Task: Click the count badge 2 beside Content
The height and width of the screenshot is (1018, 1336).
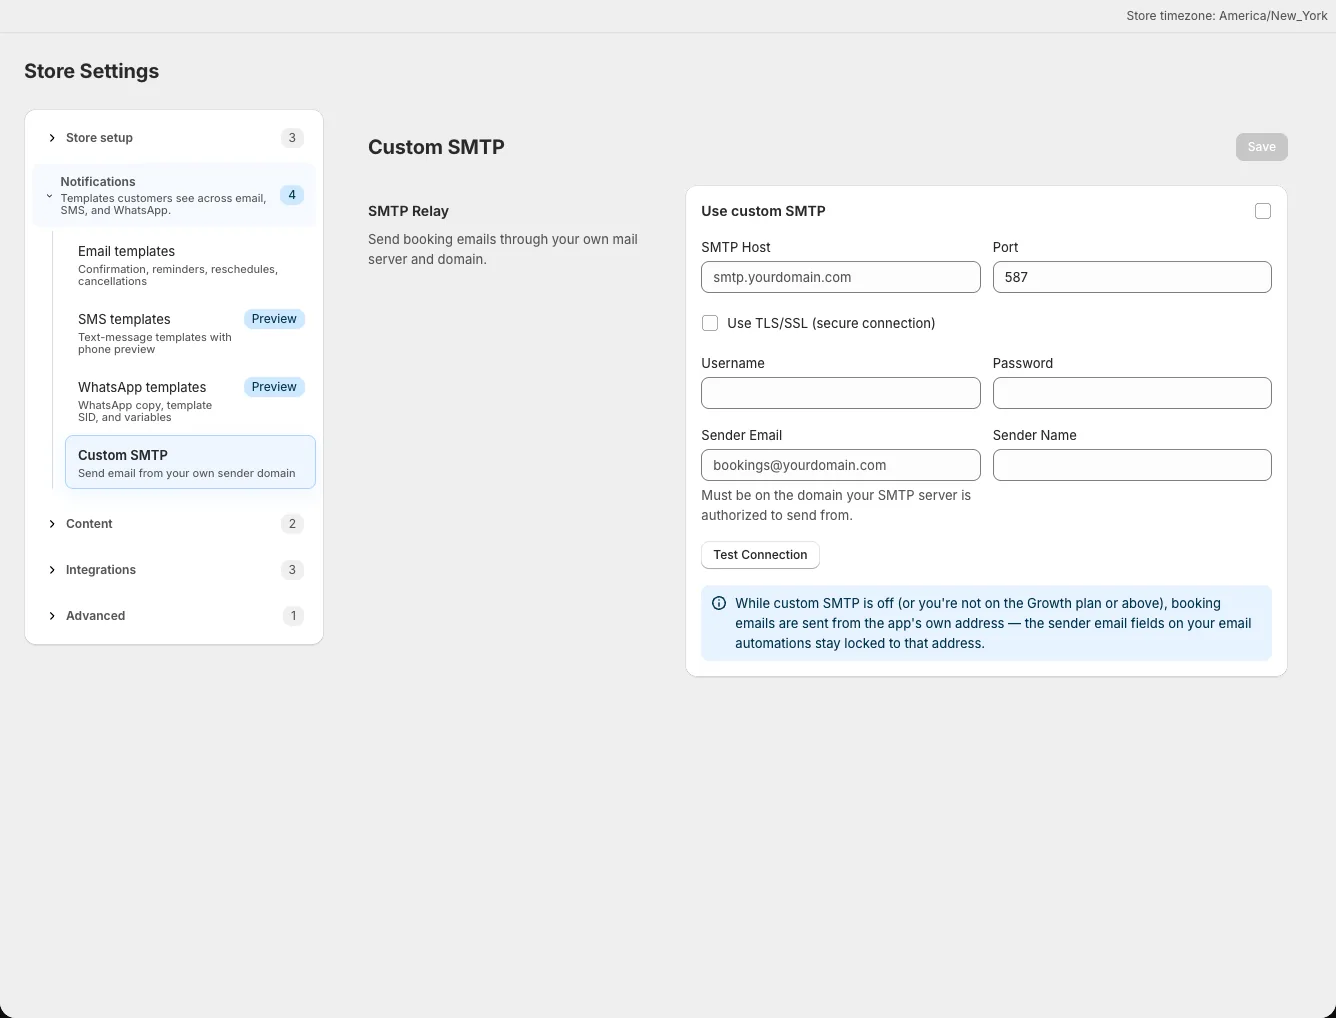Action: [292, 524]
